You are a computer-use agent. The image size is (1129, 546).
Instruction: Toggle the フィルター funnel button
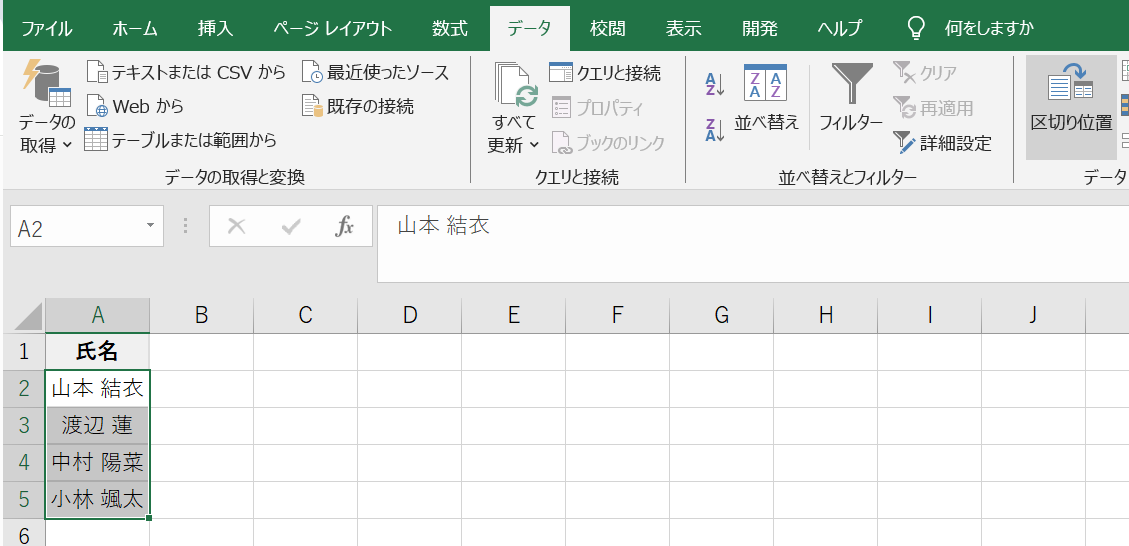[851, 100]
